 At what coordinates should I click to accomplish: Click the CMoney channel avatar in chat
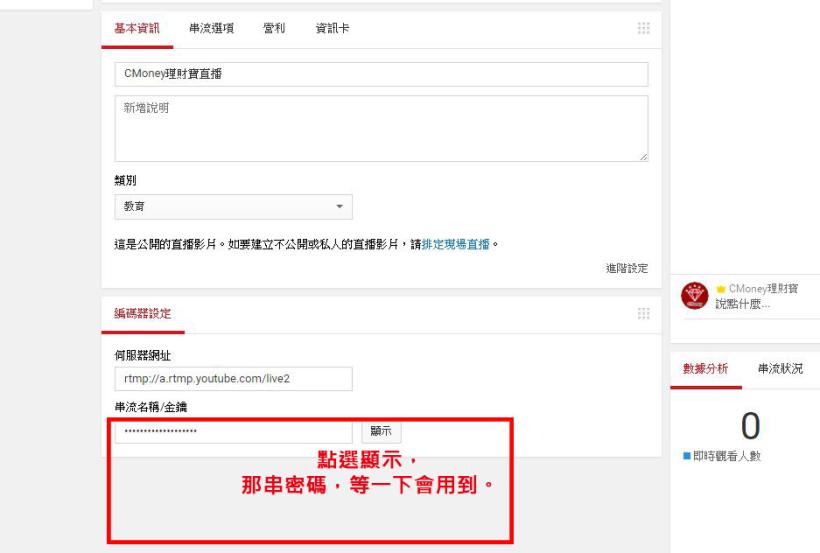pos(694,296)
